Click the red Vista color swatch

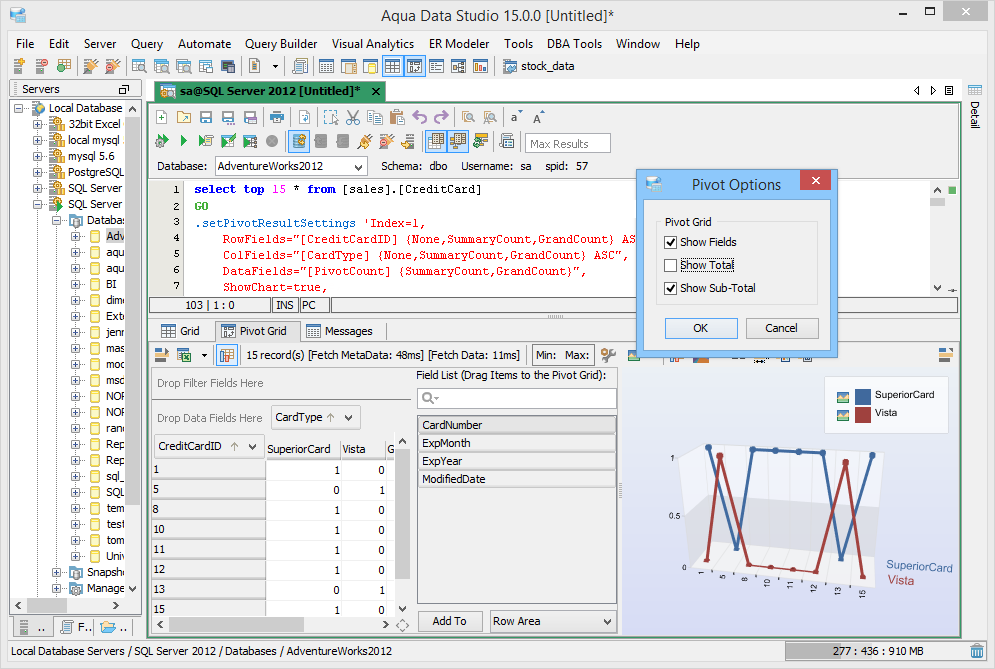[x=862, y=415]
